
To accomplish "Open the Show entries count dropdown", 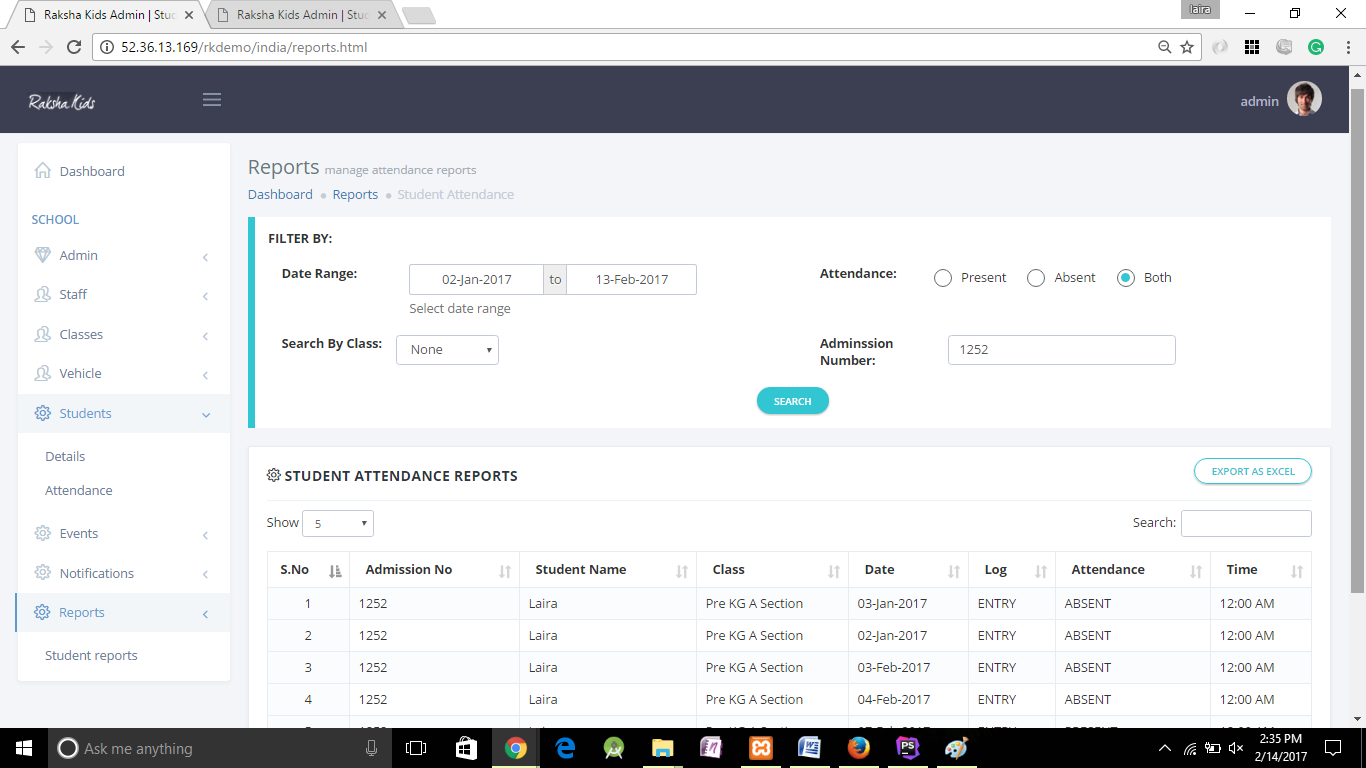I will coord(337,523).
